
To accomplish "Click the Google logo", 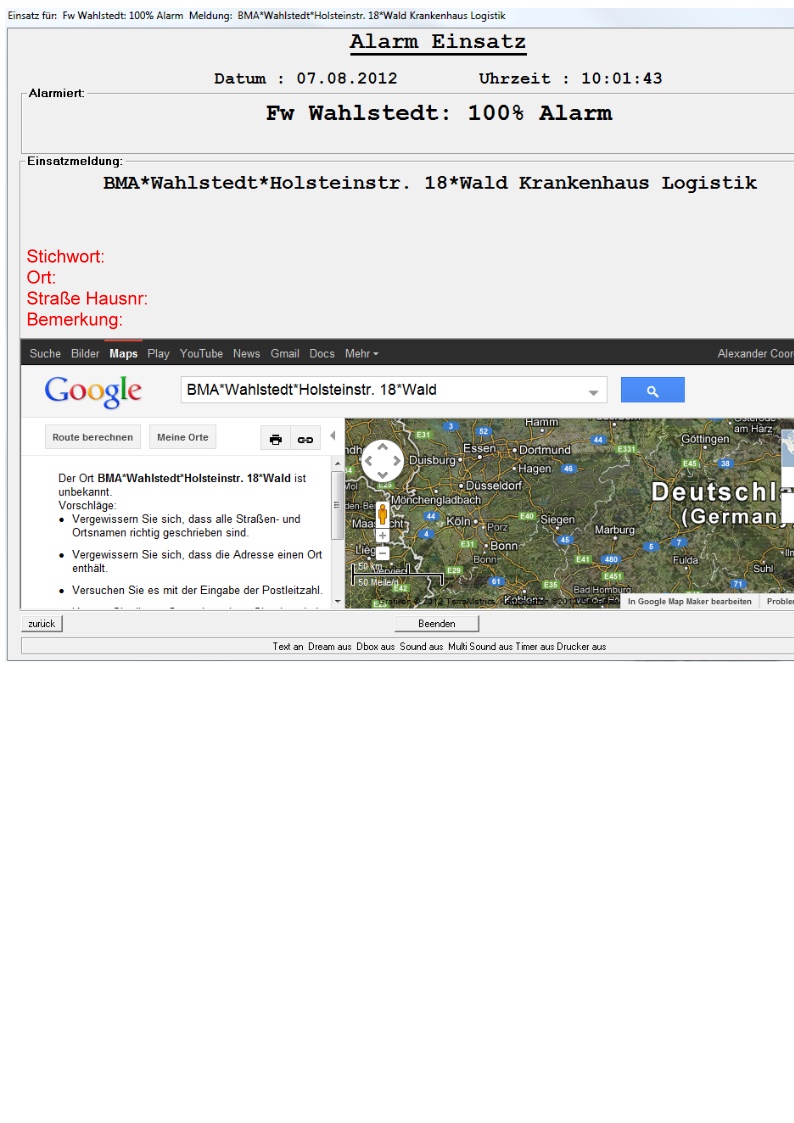I will tap(93, 391).
